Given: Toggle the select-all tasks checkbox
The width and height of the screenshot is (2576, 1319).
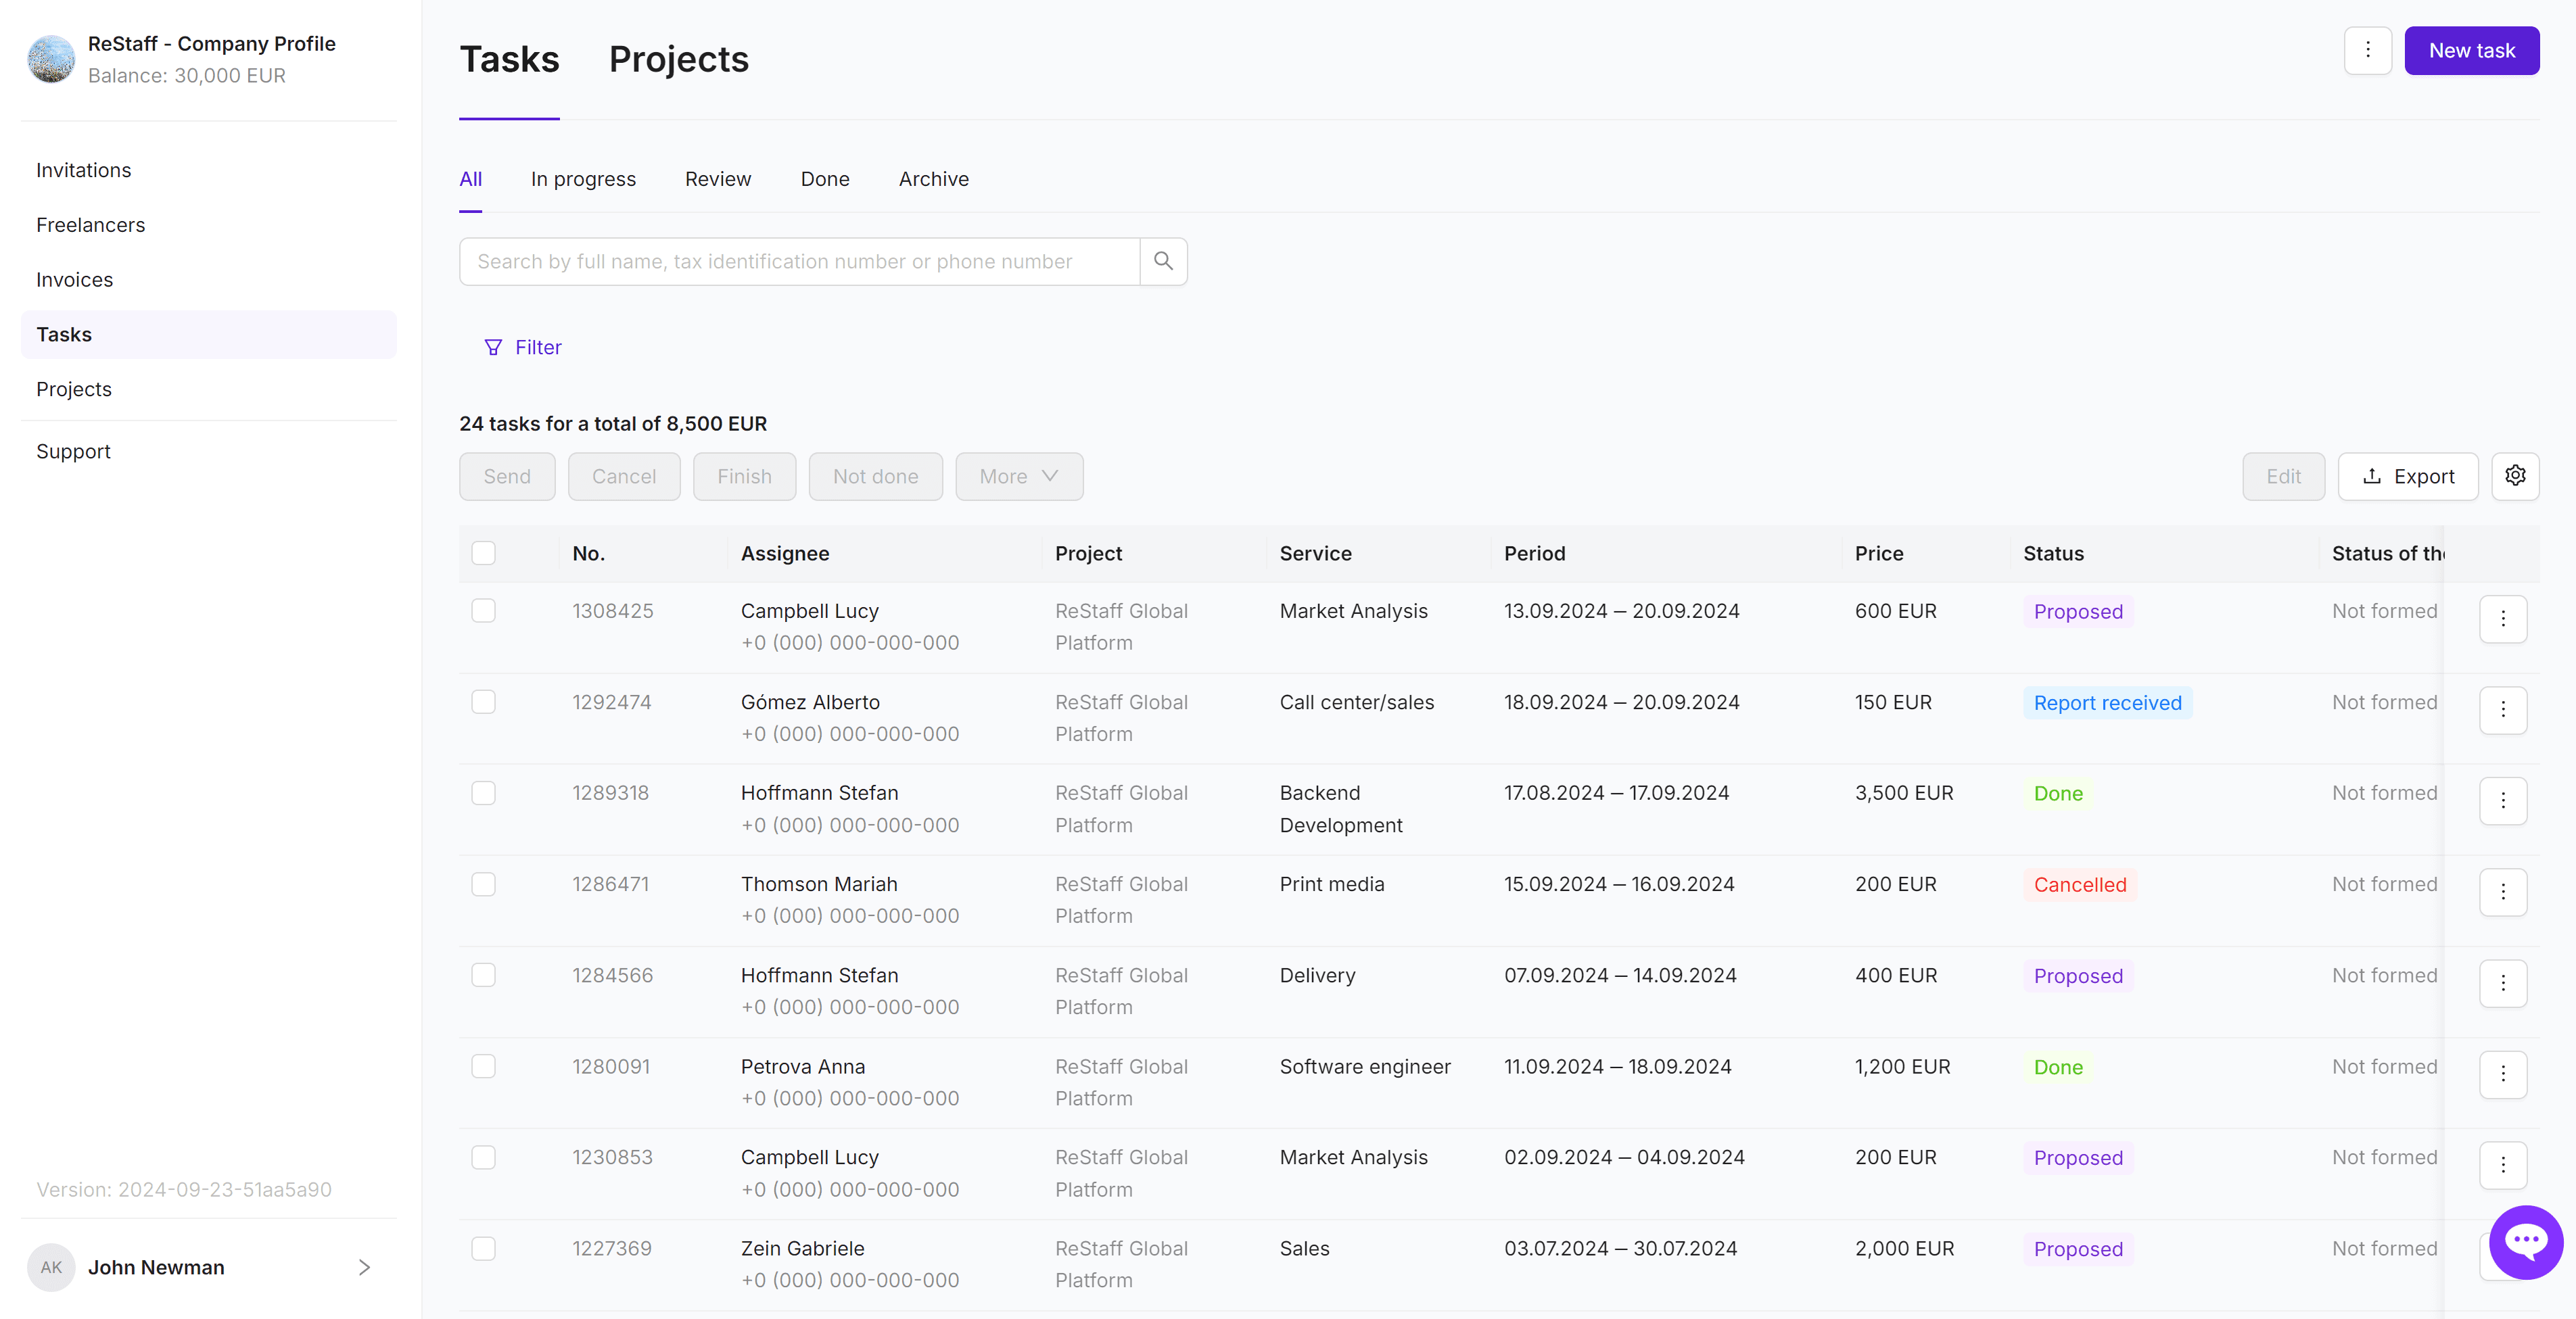Looking at the screenshot, I should [x=483, y=553].
